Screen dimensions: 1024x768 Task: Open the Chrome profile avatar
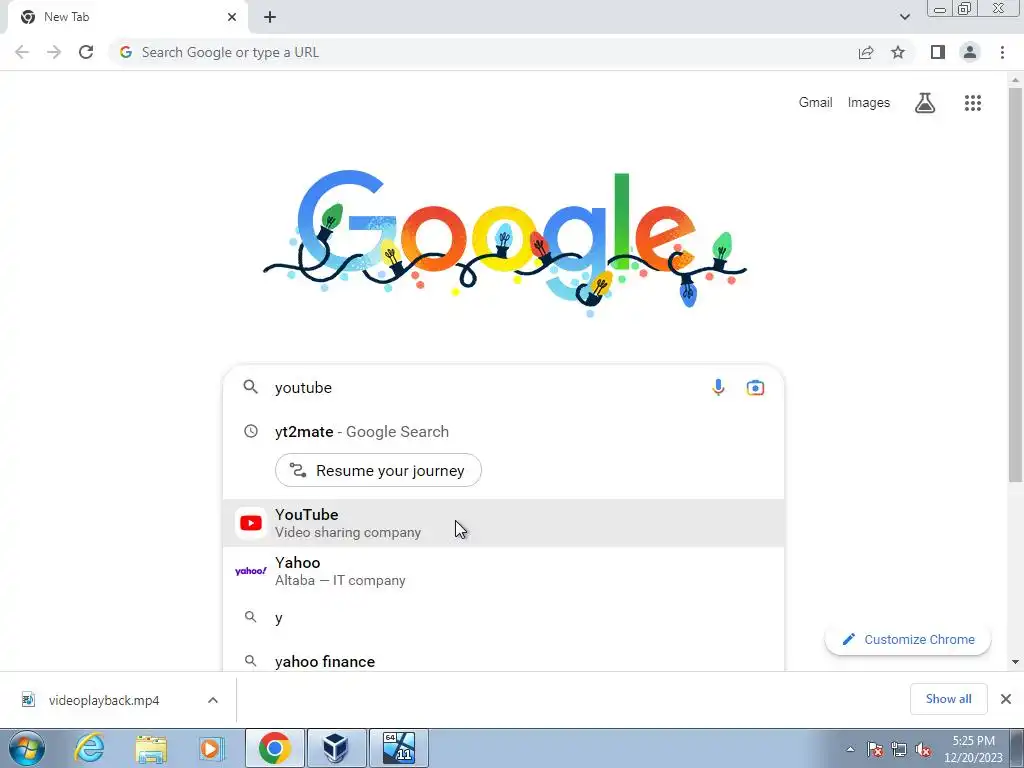pyautogui.click(x=970, y=52)
